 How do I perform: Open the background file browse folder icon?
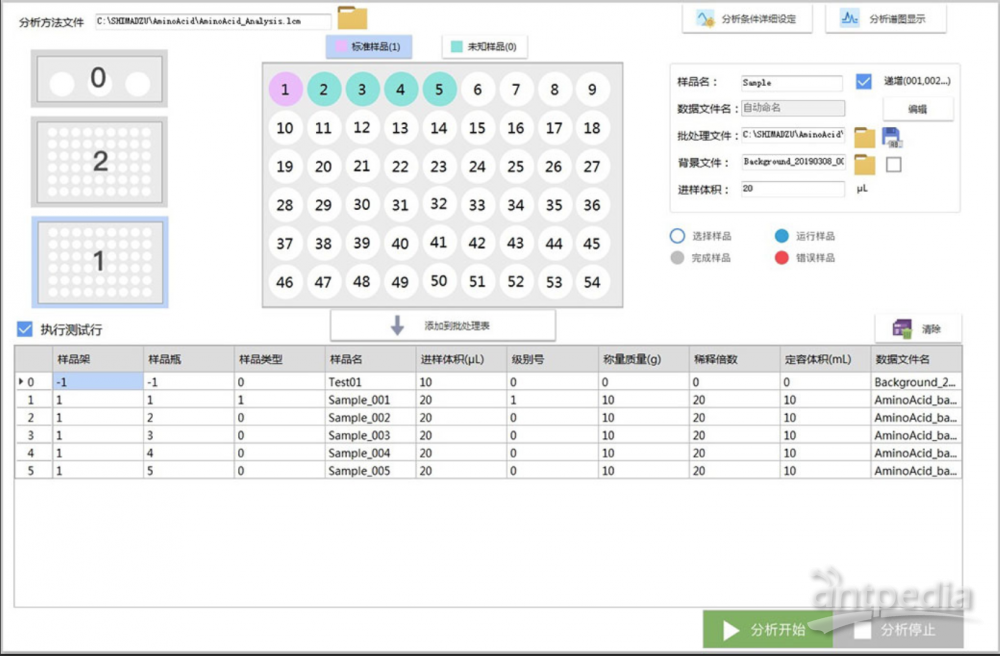tap(864, 163)
